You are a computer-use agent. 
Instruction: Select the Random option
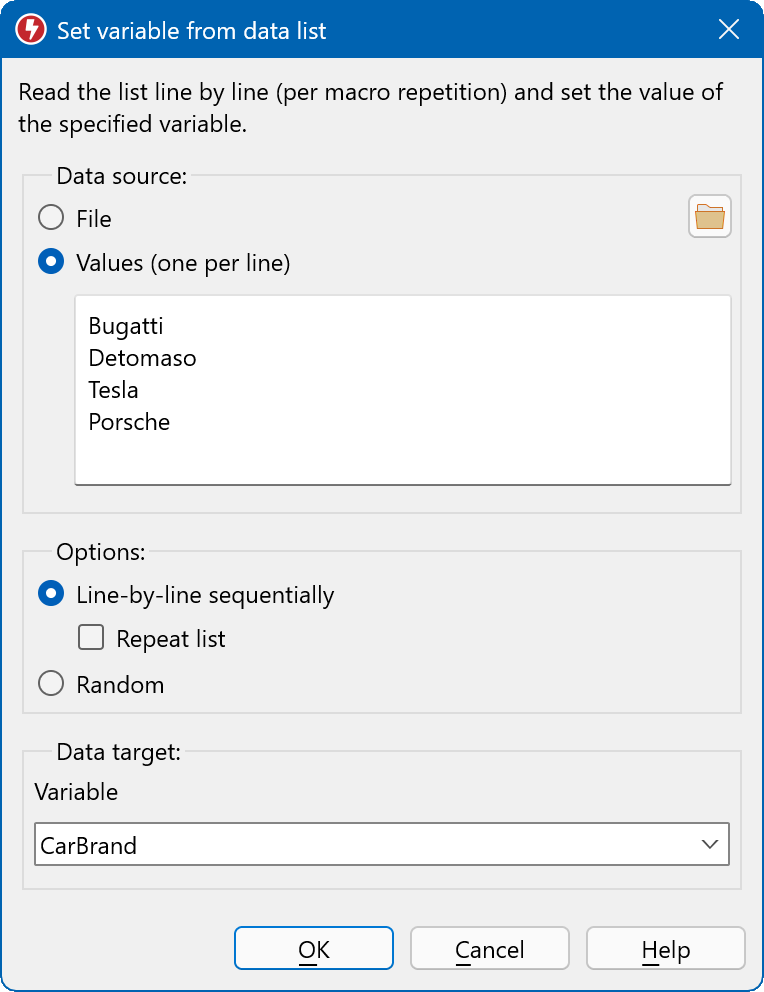pyautogui.click(x=51, y=685)
